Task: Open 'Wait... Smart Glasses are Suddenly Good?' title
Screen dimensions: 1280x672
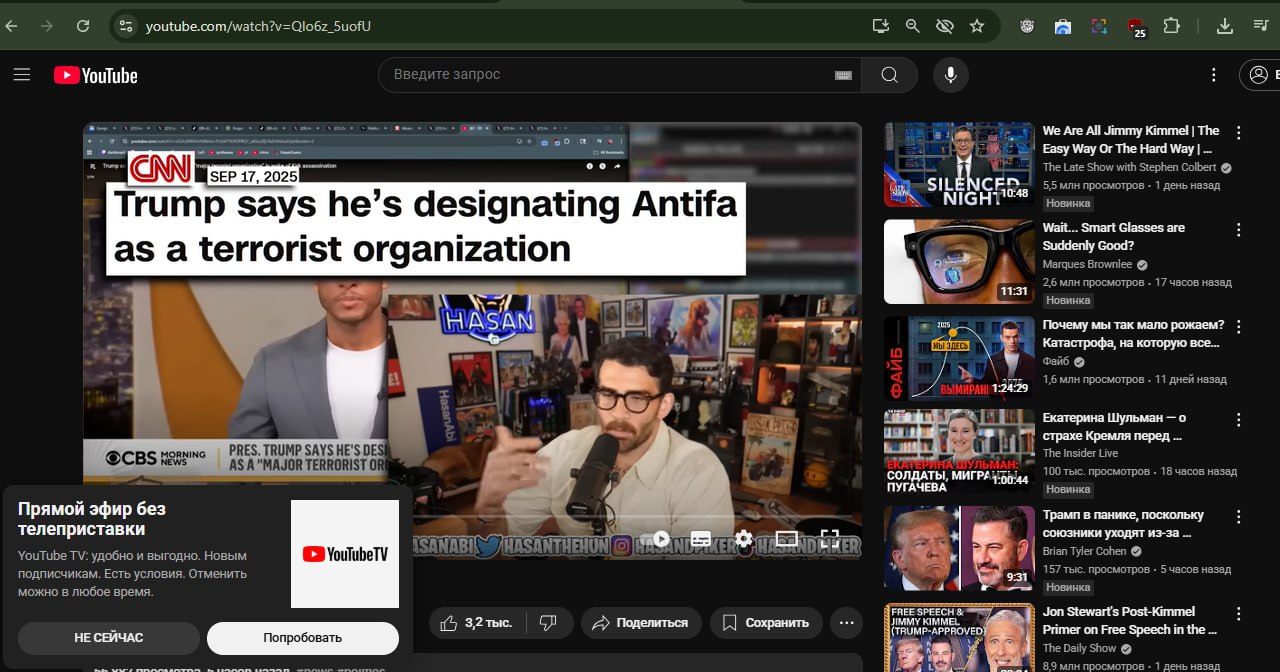Action: [1113, 236]
